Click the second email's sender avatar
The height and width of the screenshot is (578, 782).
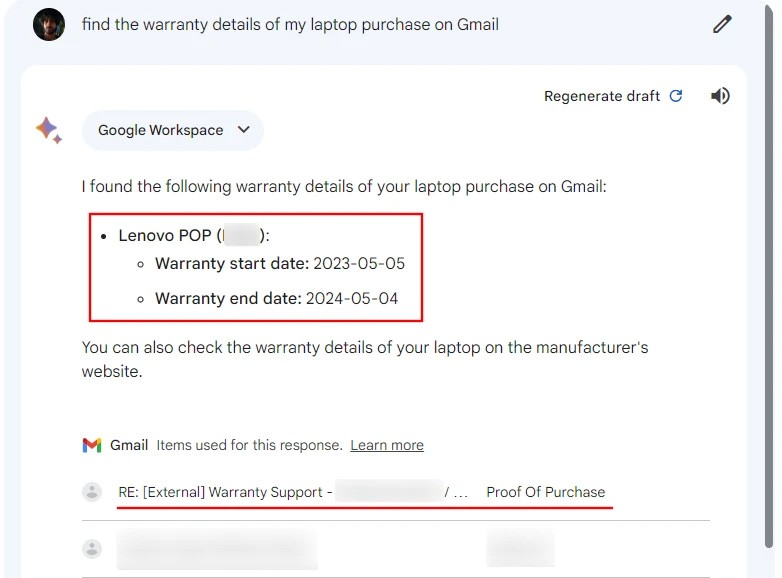pos(92,548)
